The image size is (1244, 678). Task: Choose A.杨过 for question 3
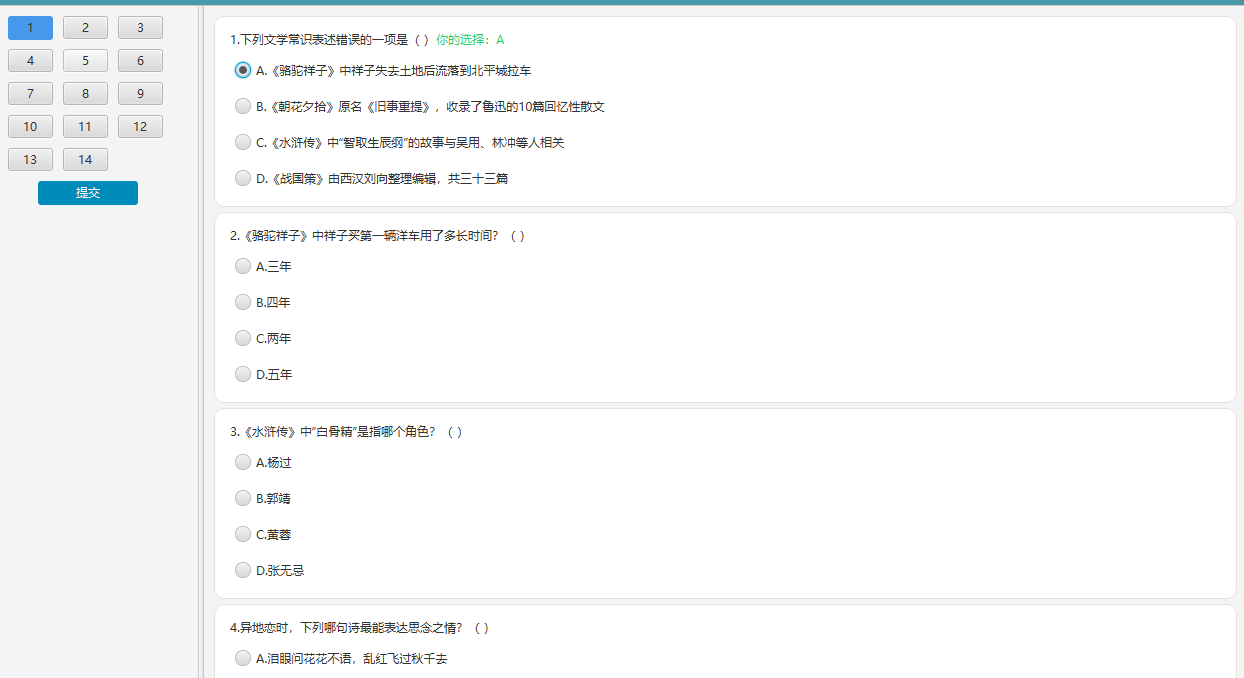(243, 462)
